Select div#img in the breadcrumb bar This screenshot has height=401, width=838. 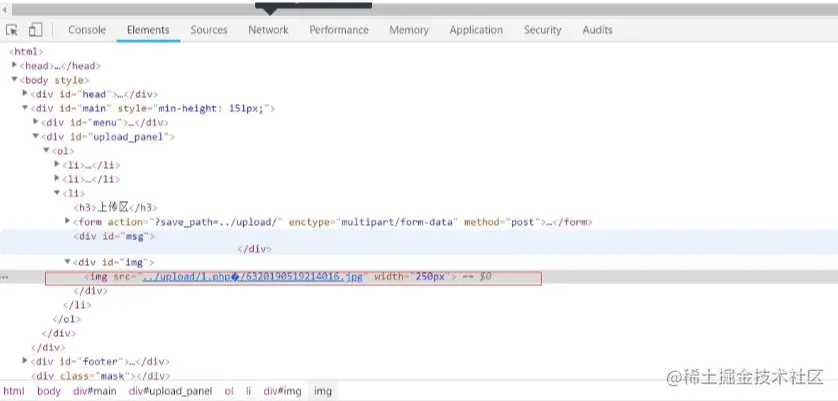pyautogui.click(x=282, y=391)
